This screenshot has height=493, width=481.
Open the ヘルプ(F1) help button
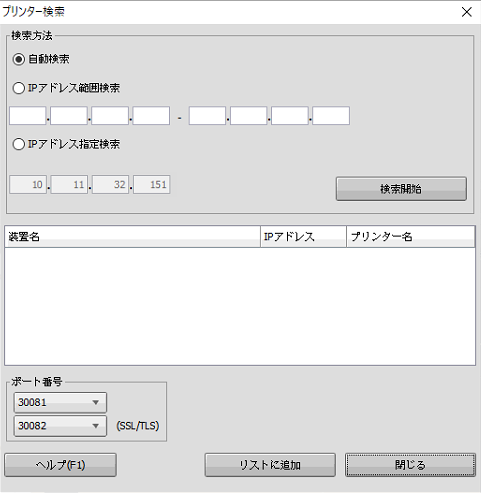click(x=60, y=465)
